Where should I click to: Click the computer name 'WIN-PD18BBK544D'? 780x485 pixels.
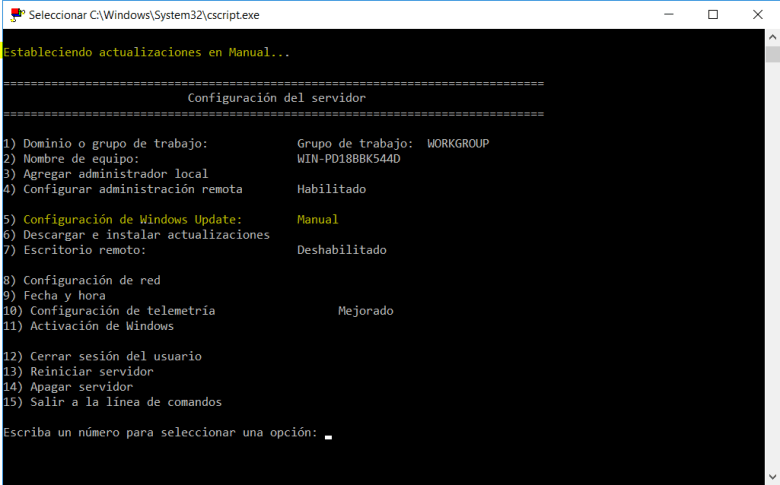point(349,159)
